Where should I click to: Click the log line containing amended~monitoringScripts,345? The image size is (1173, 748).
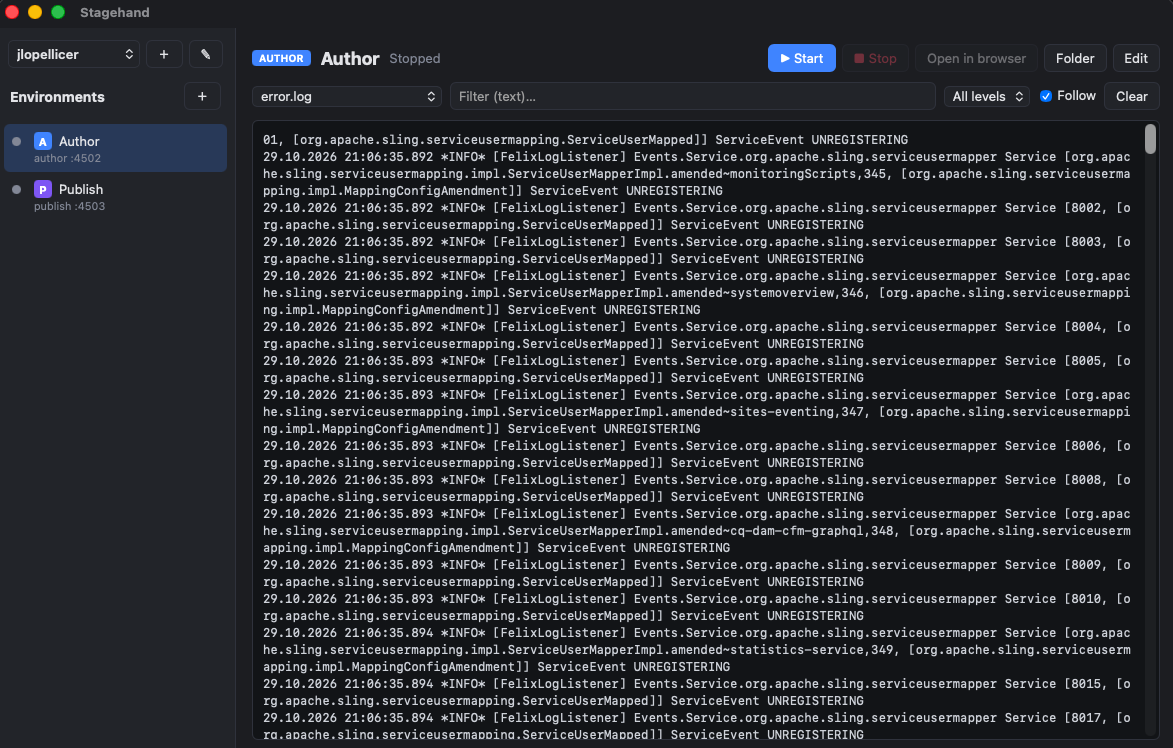(696, 174)
